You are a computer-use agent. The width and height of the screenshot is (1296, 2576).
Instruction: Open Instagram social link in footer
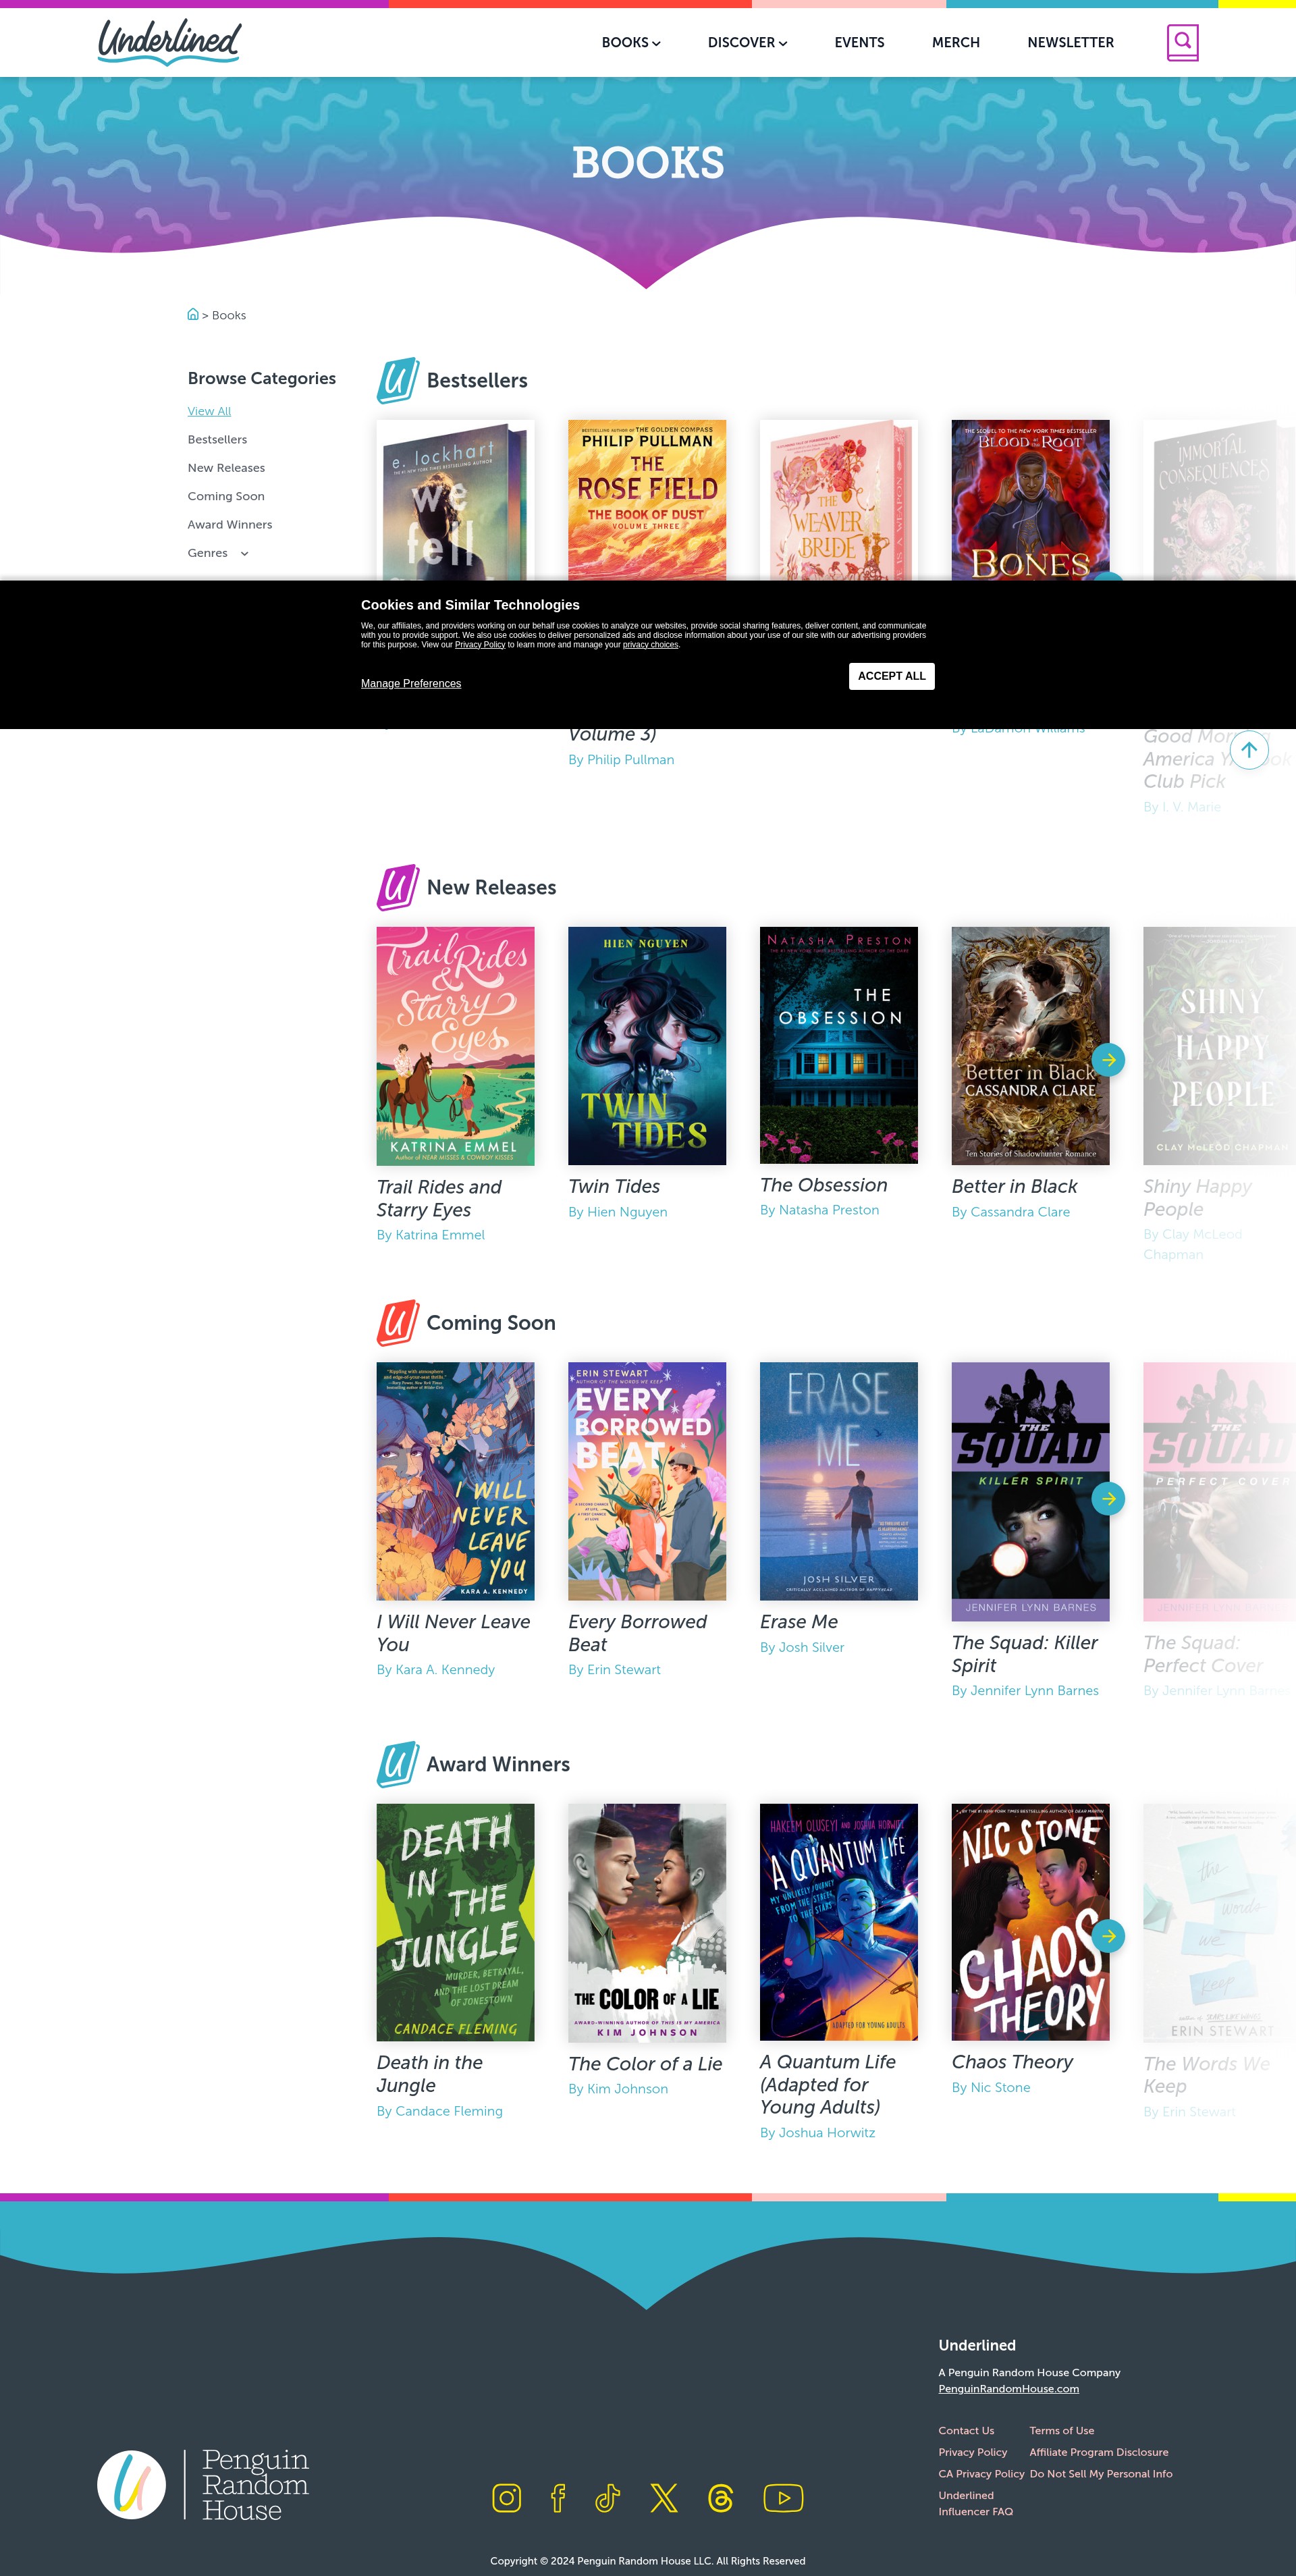[507, 2498]
